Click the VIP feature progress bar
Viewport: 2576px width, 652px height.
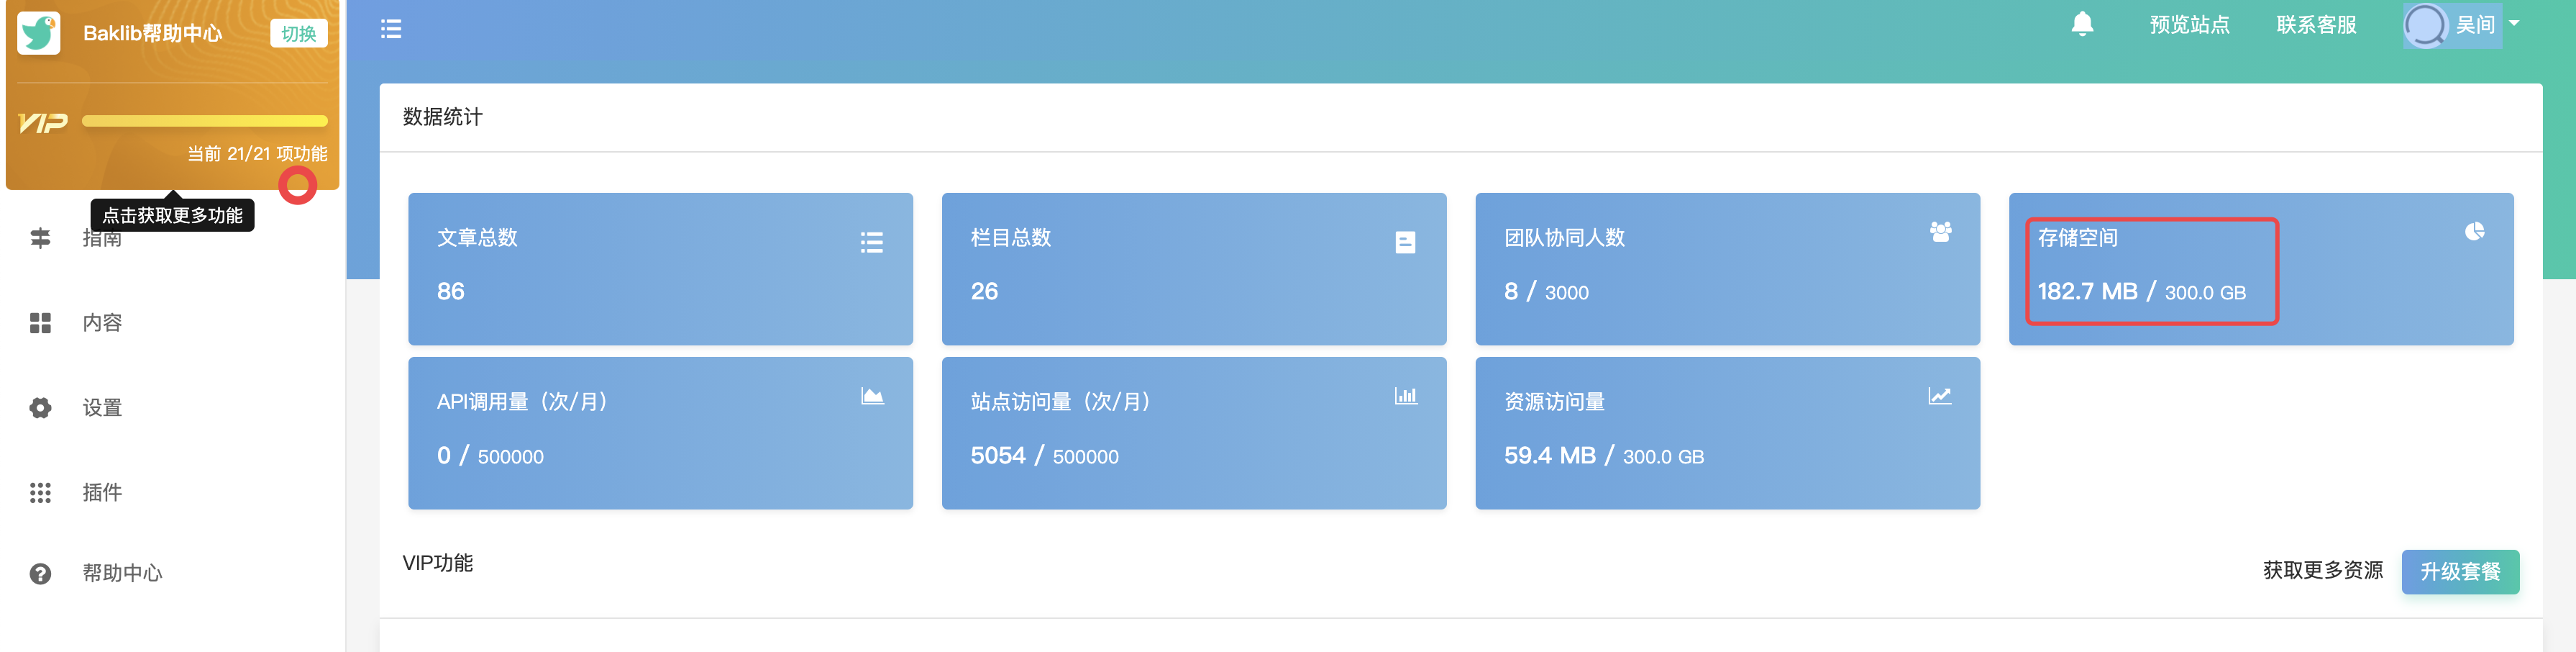[205, 121]
